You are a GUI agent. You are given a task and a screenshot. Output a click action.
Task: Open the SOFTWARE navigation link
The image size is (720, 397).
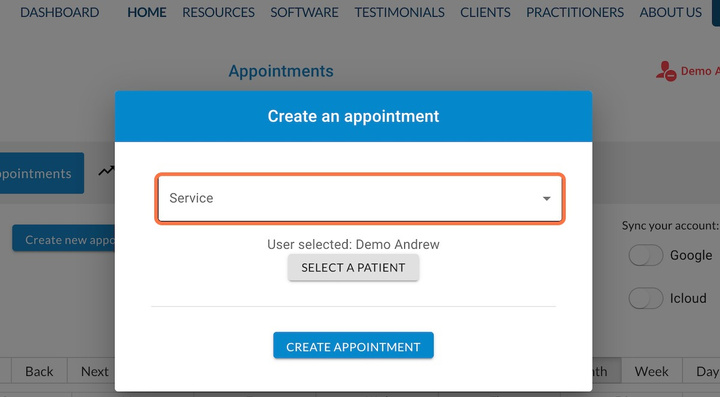[304, 12]
